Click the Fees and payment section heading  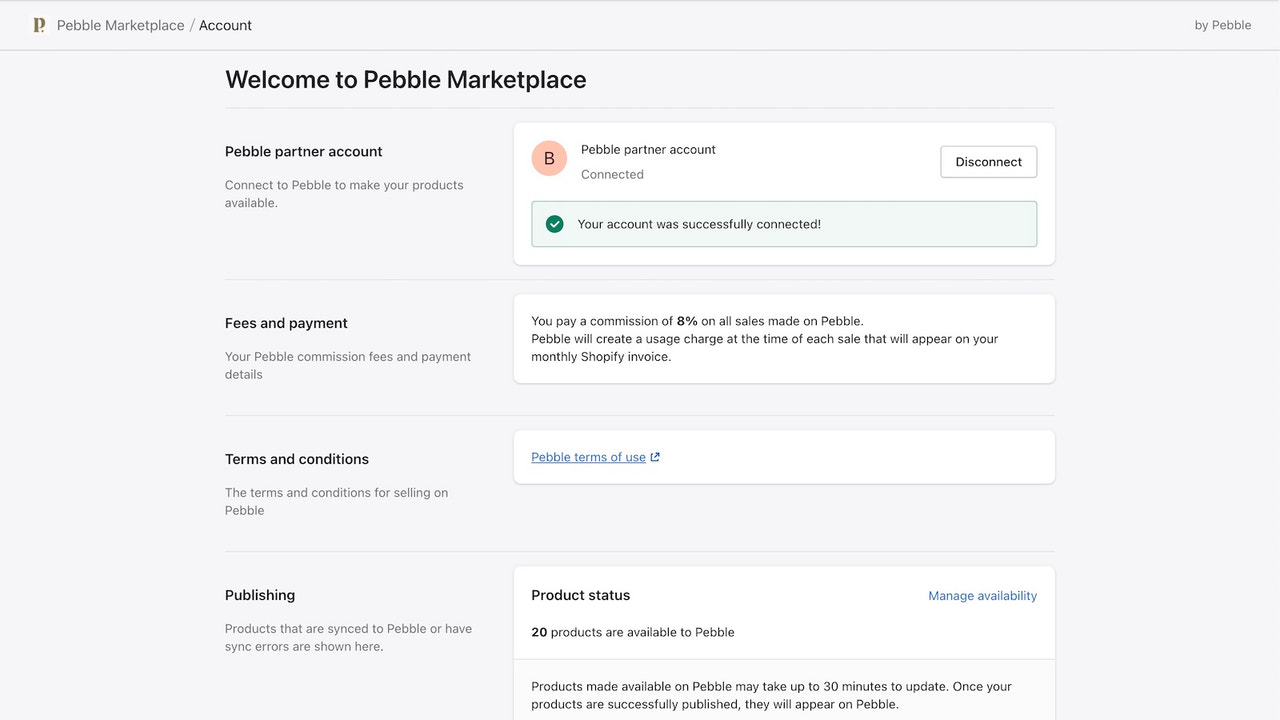click(x=286, y=322)
